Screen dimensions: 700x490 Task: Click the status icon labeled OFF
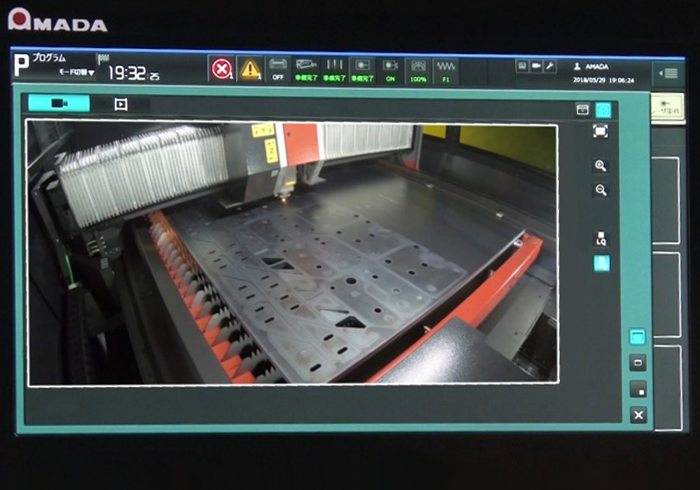click(x=278, y=70)
